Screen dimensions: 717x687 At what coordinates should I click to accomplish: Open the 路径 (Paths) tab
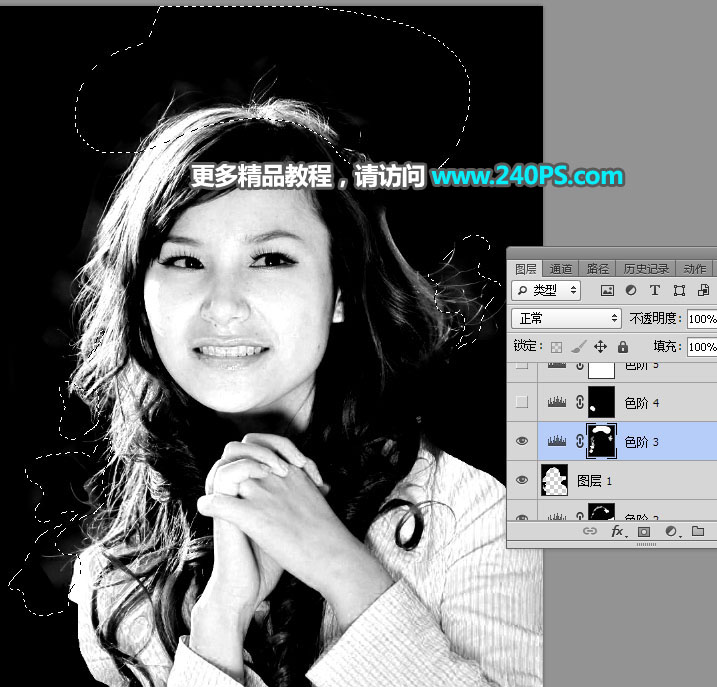pos(597,269)
